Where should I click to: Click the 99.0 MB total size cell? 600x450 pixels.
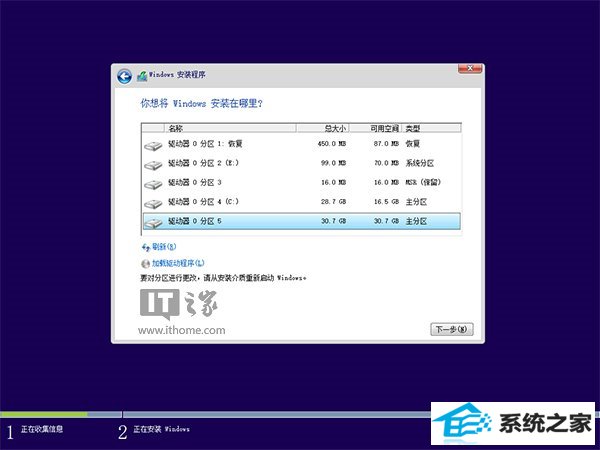click(x=333, y=163)
